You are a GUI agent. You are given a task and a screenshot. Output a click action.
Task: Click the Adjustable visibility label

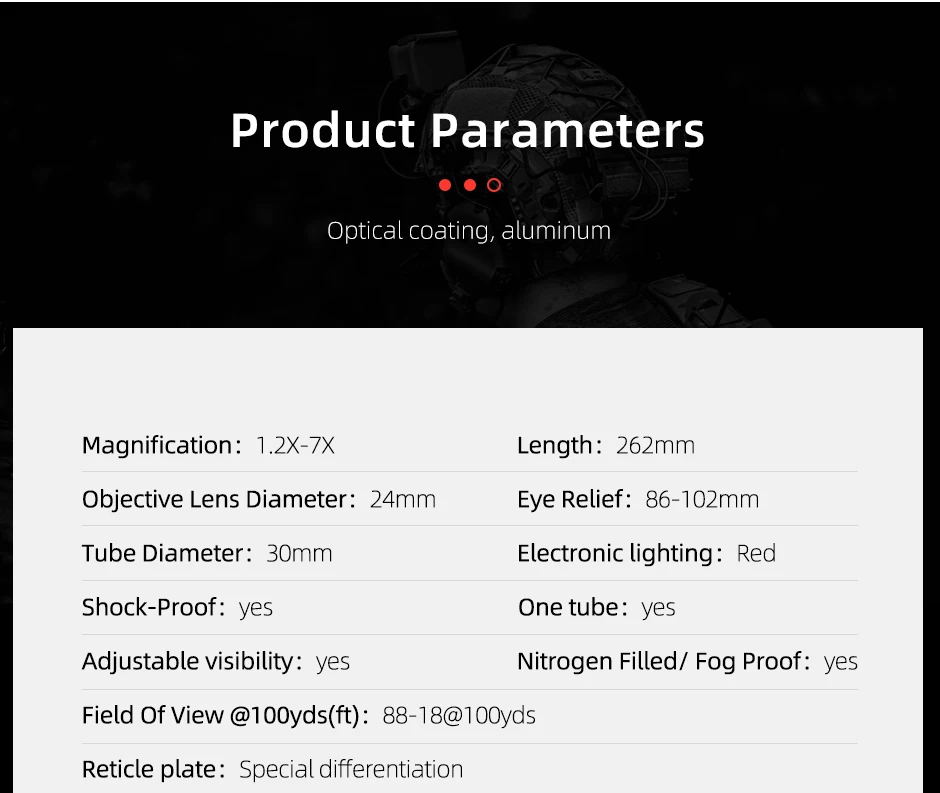coord(187,662)
